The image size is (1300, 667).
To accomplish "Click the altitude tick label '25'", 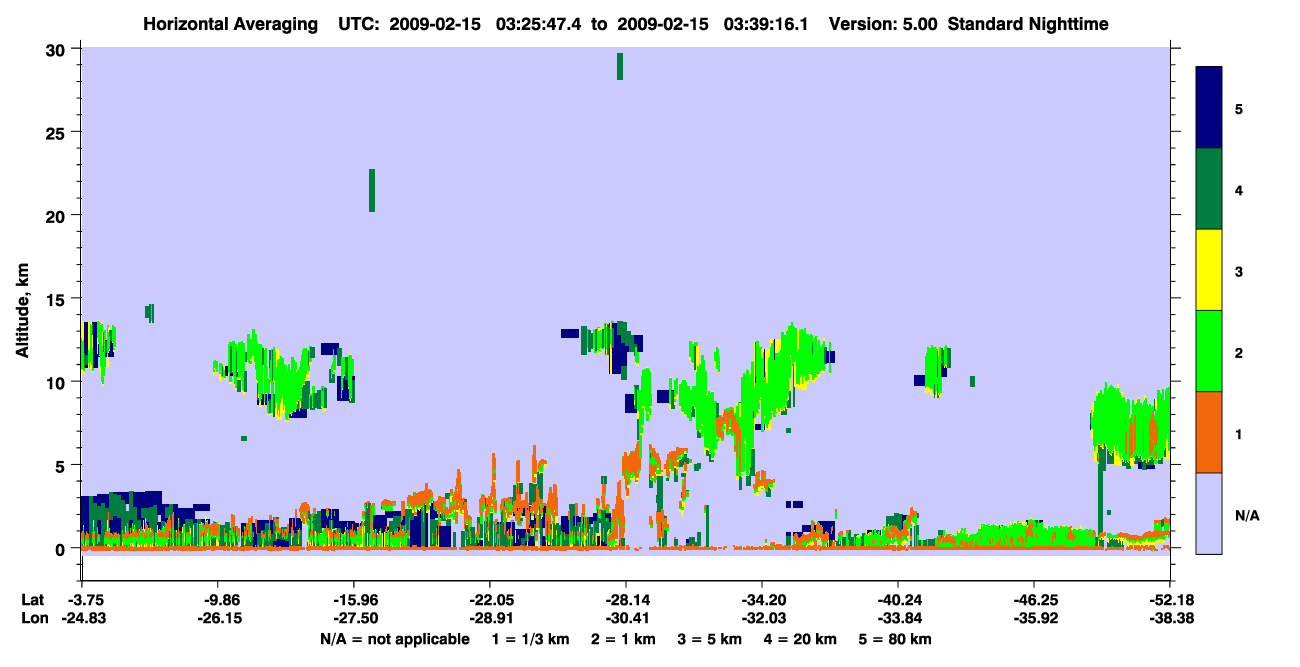I will pyautogui.click(x=58, y=133).
